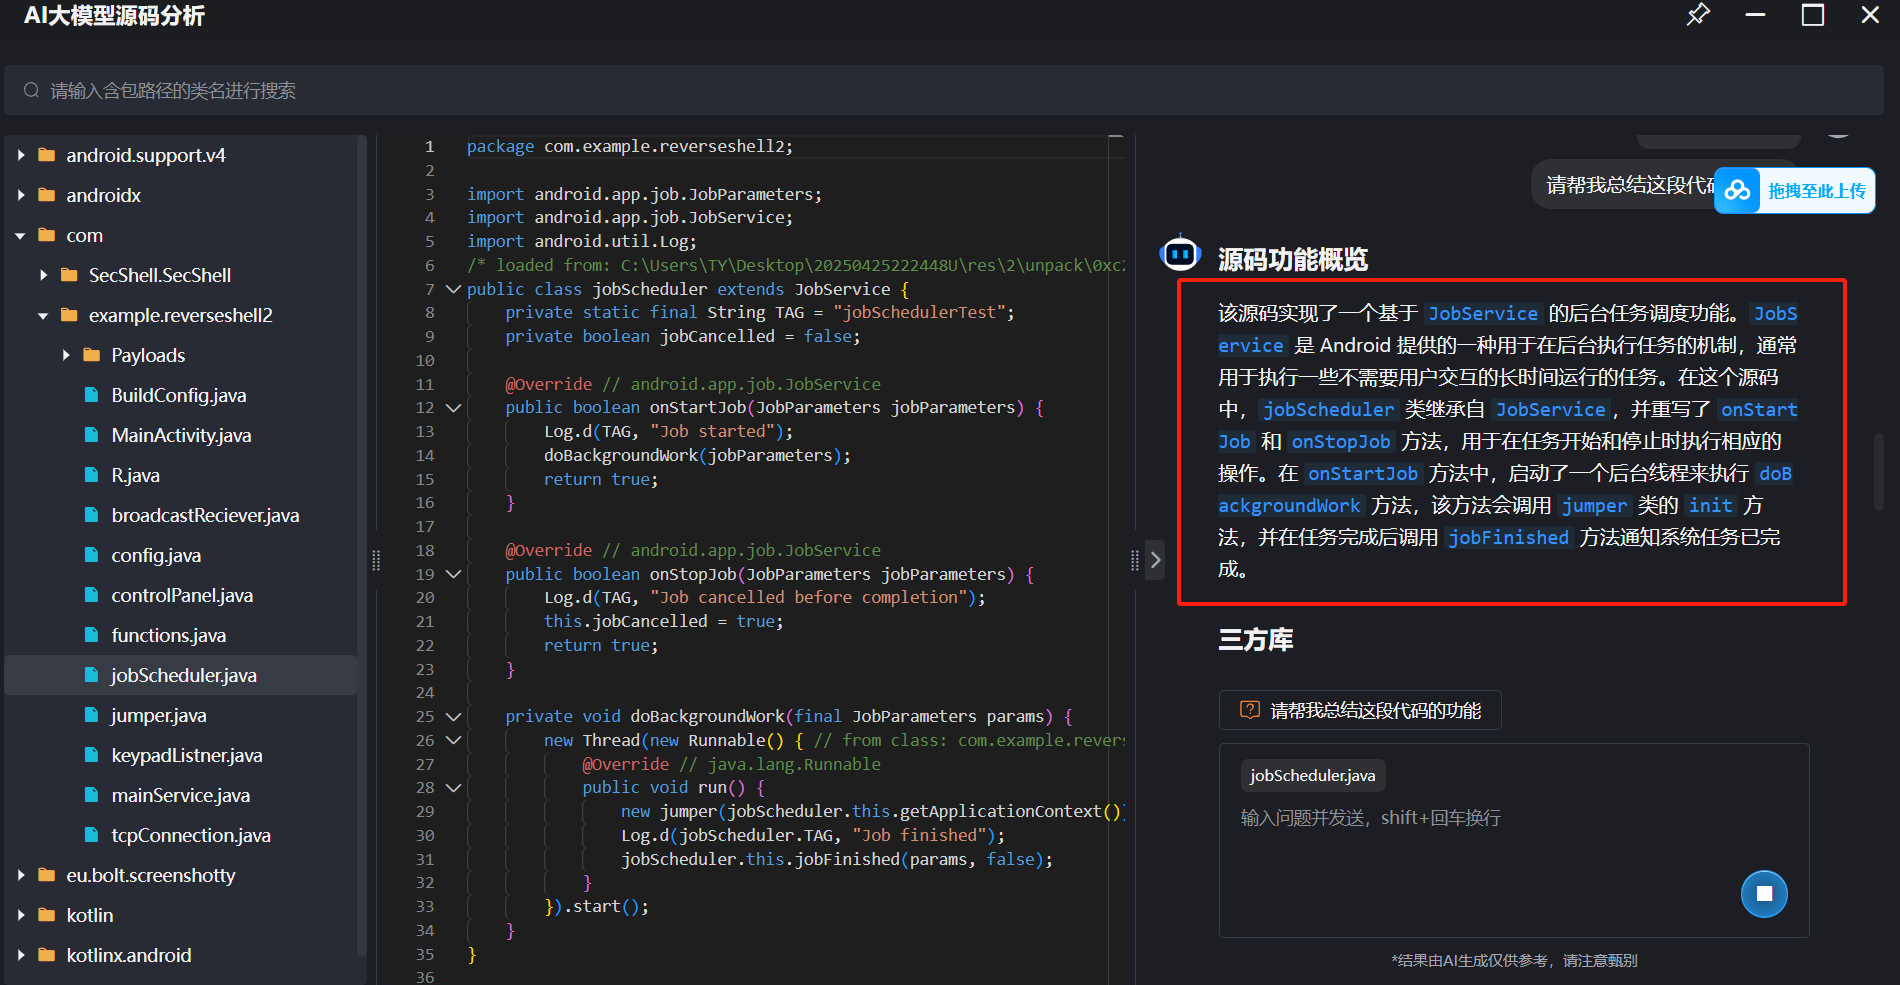Click the kotlin folder icon
Image resolution: width=1900 pixels, height=985 pixels.
coord(46,915)
